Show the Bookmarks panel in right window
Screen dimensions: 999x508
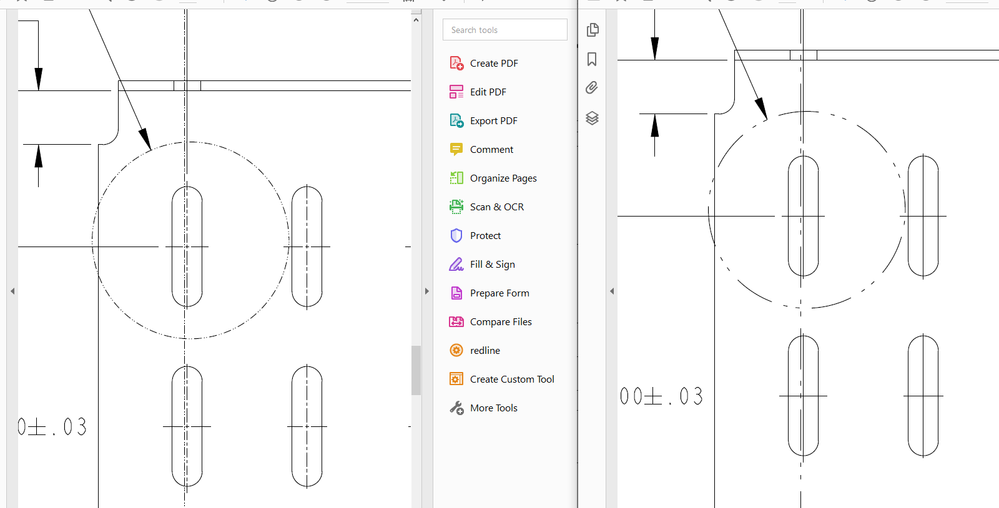coord(592,59)
